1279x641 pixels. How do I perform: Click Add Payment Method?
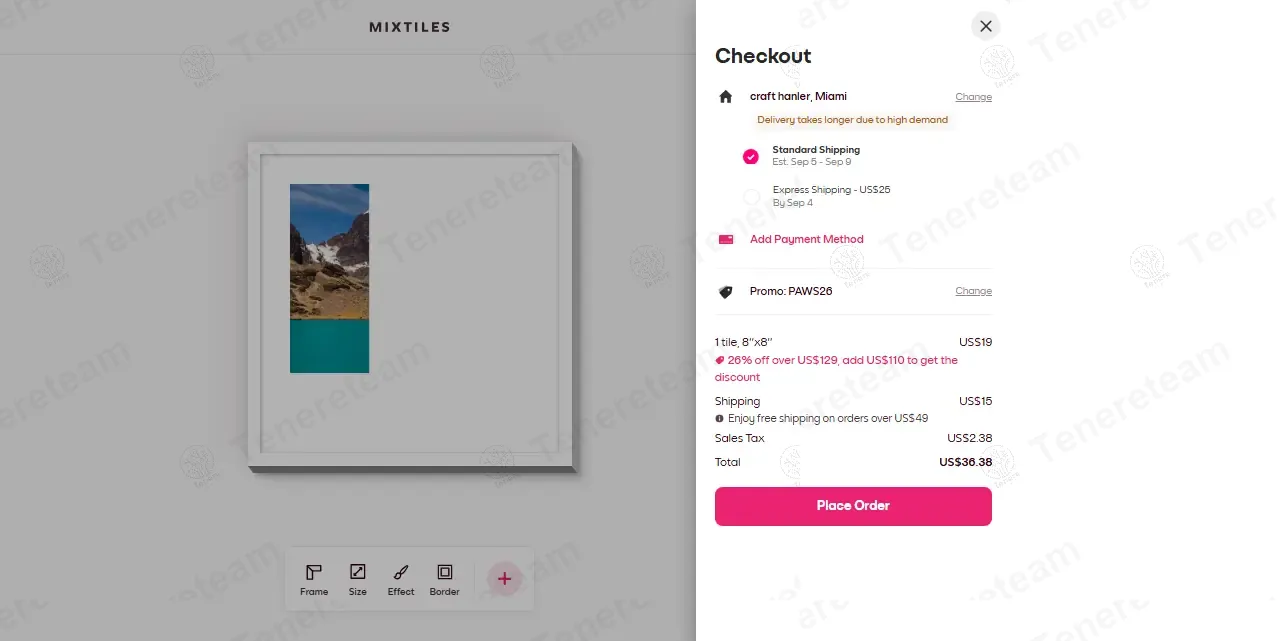807,239
